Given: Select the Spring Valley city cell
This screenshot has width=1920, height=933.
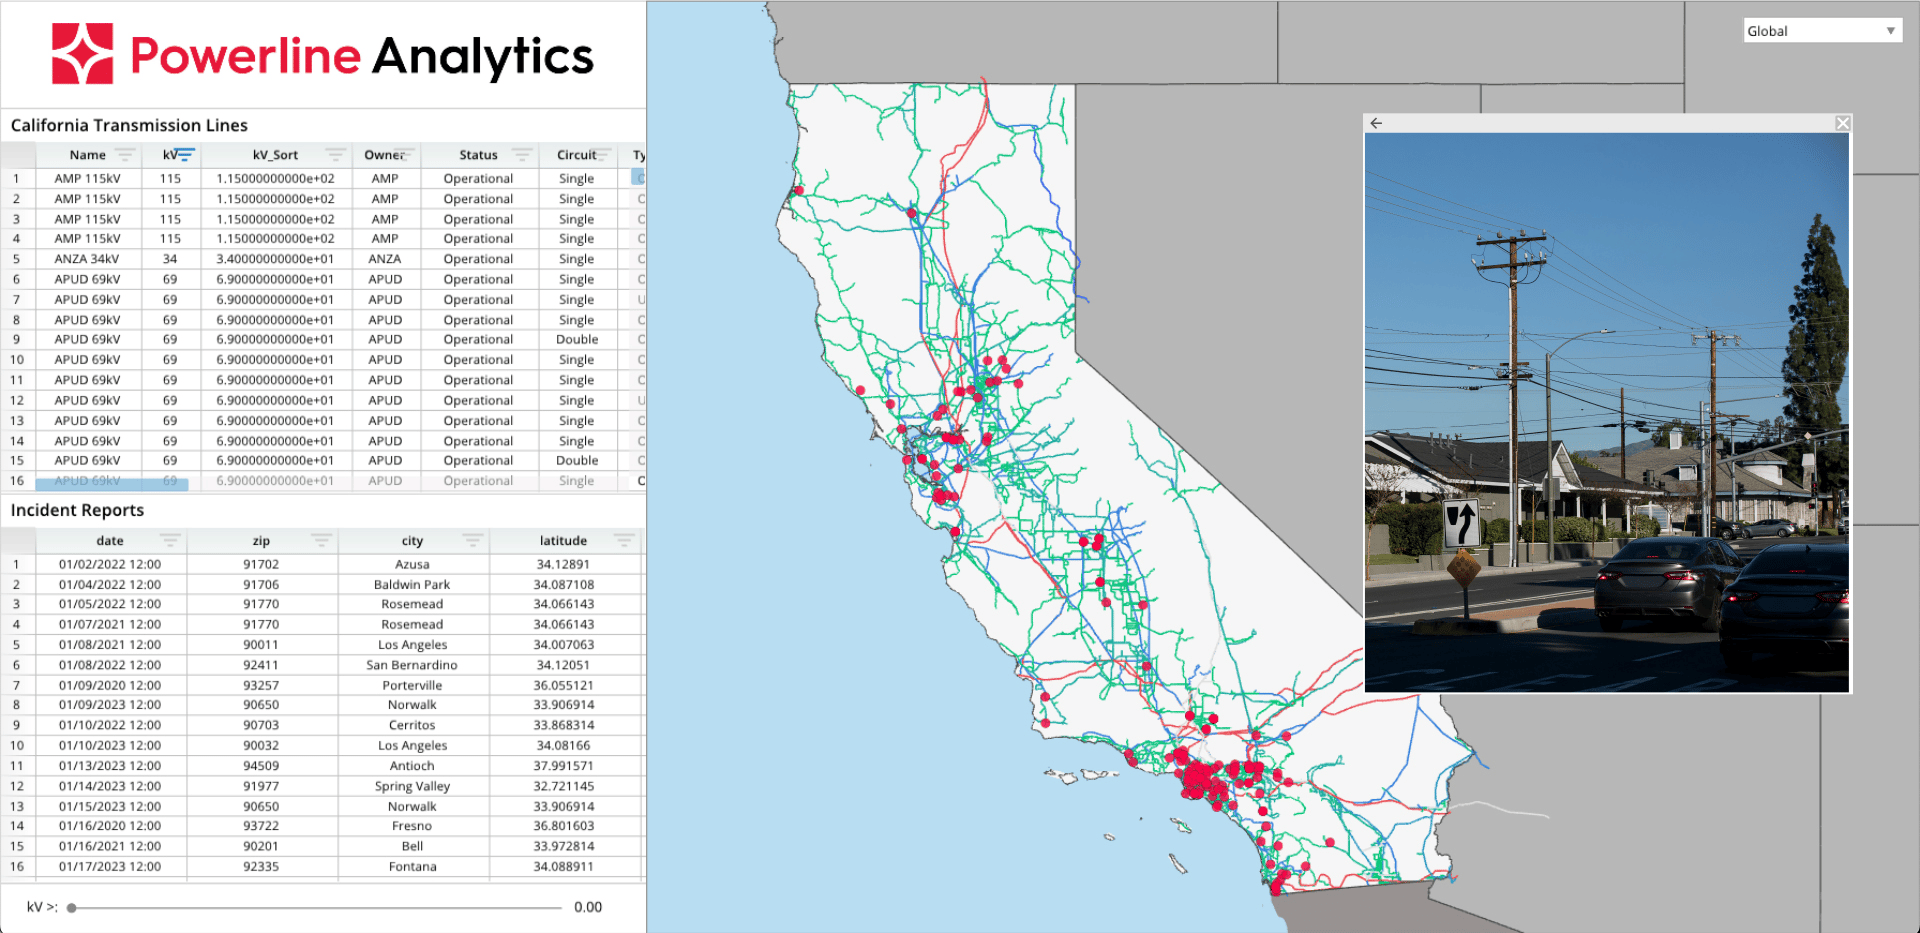Looking at the screenshot, I should point(412,786).
